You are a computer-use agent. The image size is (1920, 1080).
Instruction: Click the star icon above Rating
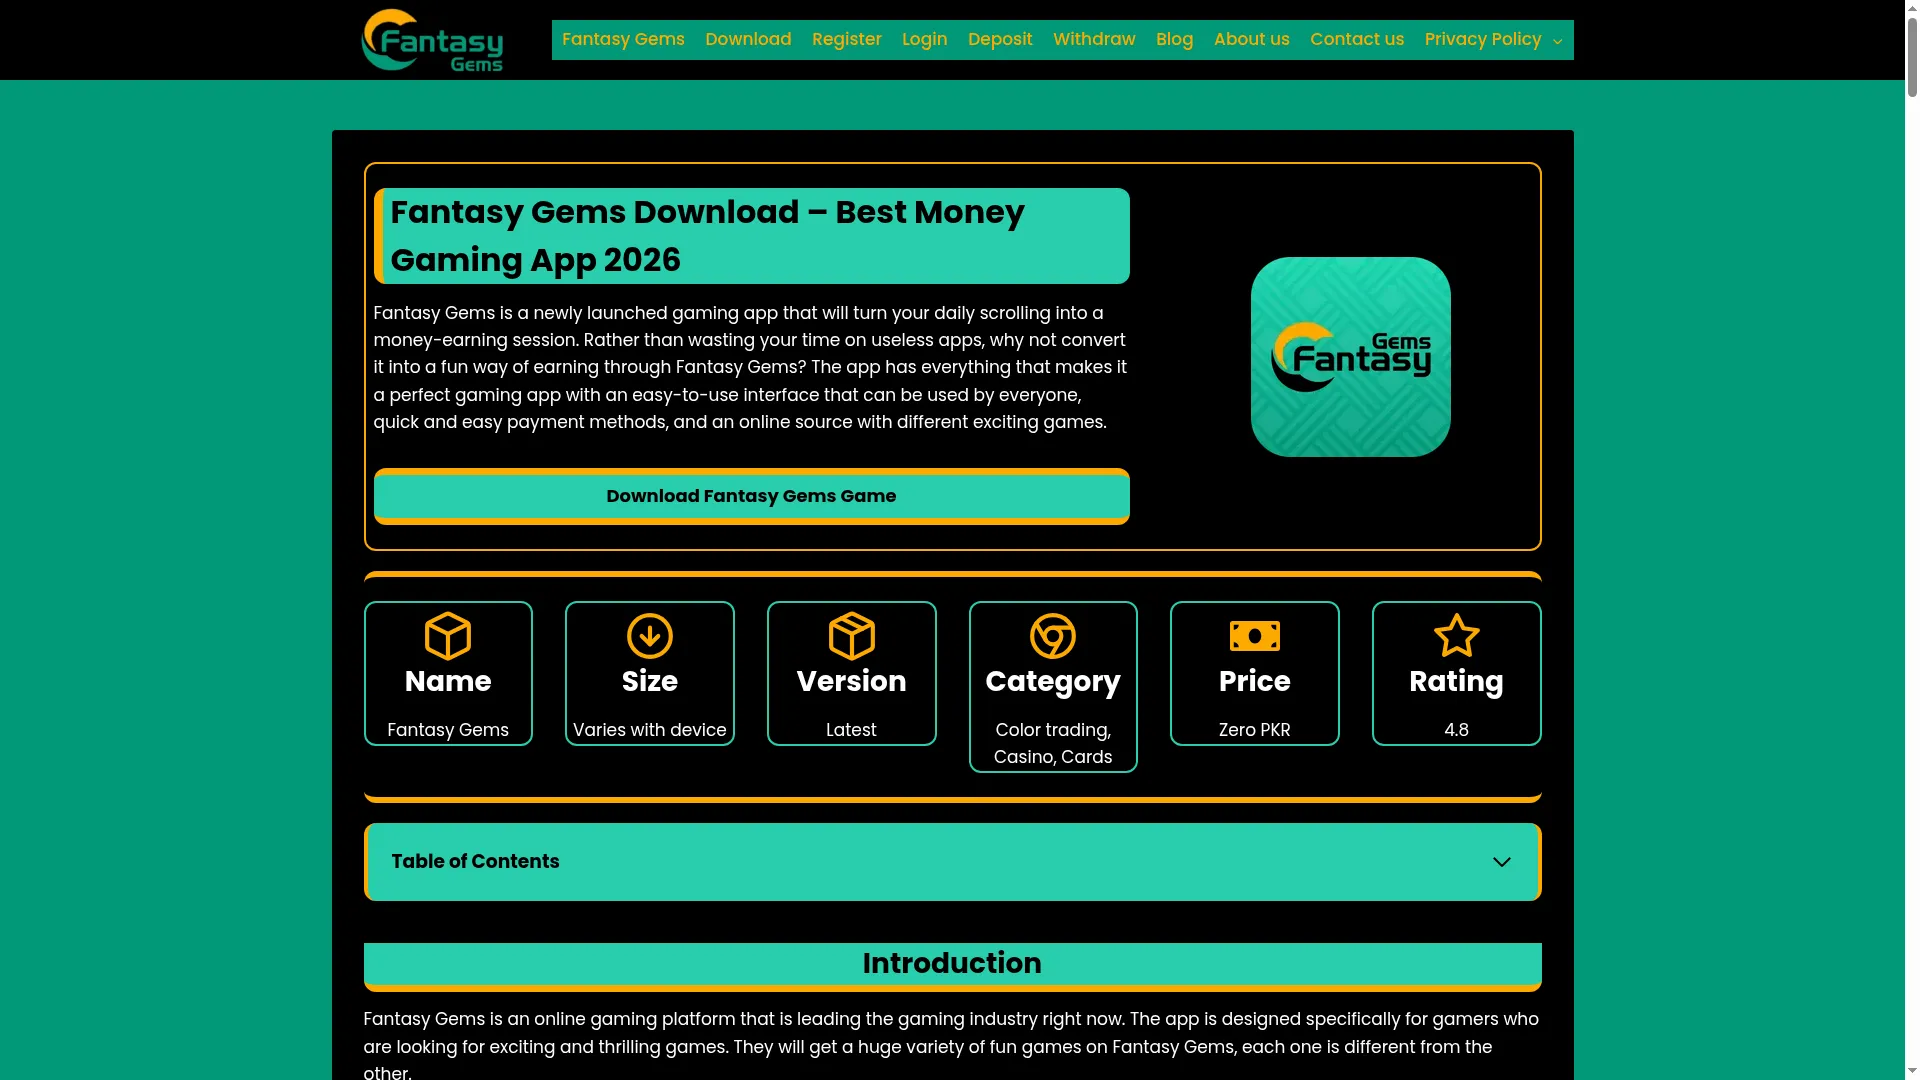coord(1457,636)
